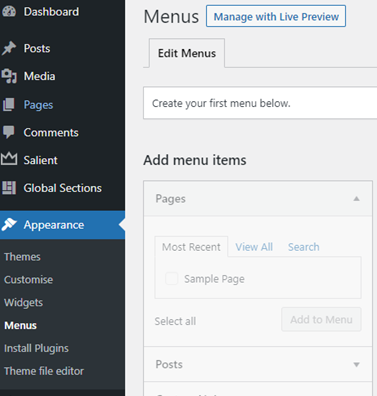Click the Add menu items heading

(195, 160)
